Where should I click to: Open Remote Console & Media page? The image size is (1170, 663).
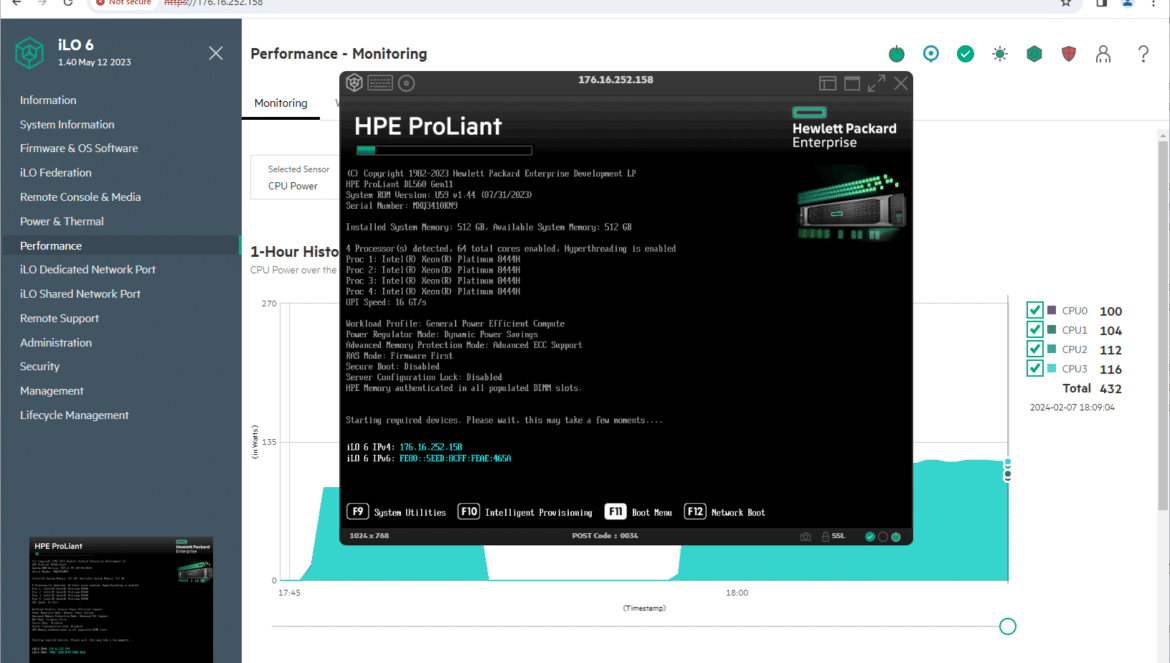point(81,197)
